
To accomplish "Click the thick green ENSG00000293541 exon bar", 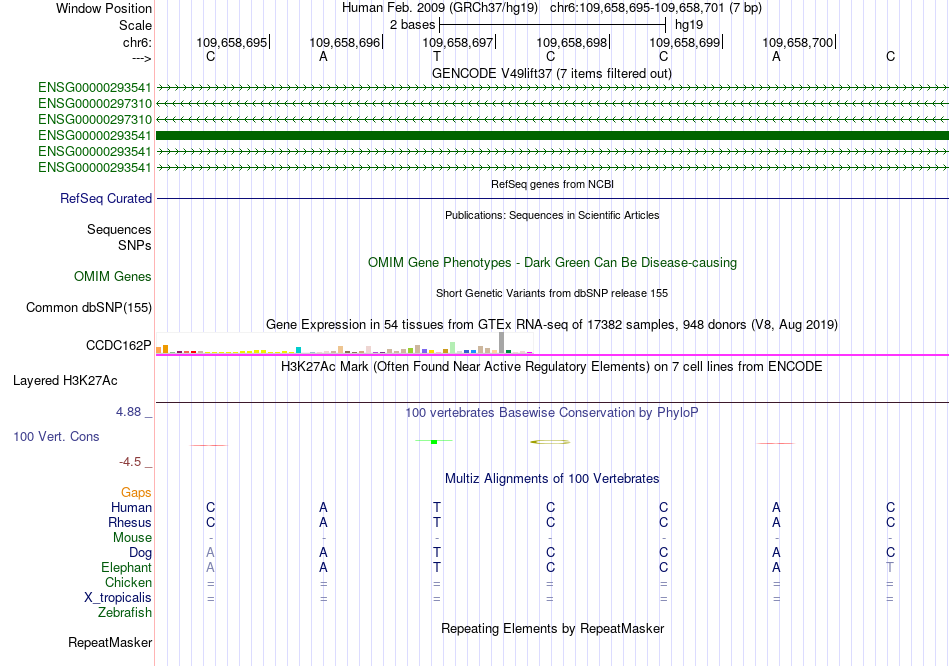I will point(552,135).
